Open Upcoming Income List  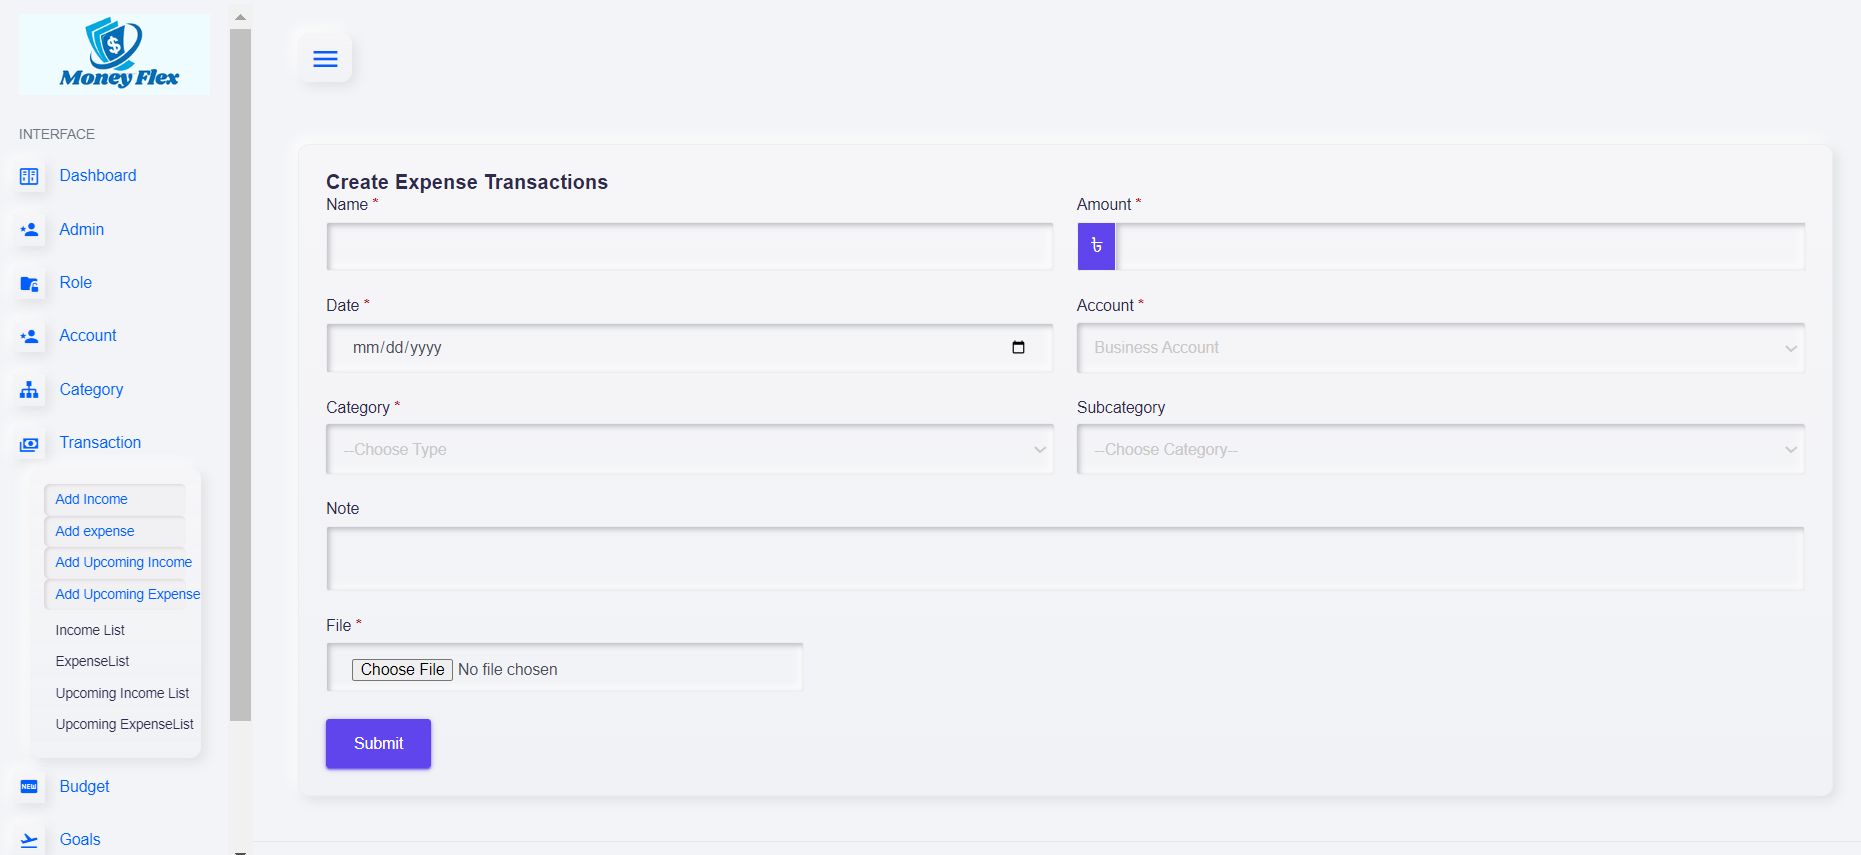click(x=122, y=693)
